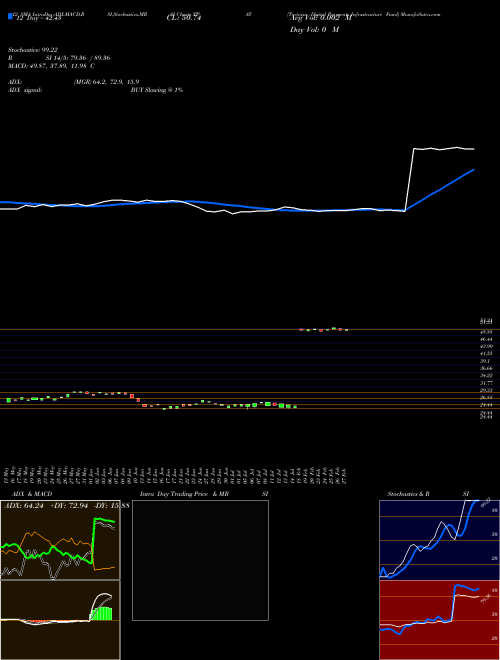This screenshot has width=500, height=660.
Task: Click the ADX (MGR) values '64.2, 72.9, 15.9'
Action: 106,82
